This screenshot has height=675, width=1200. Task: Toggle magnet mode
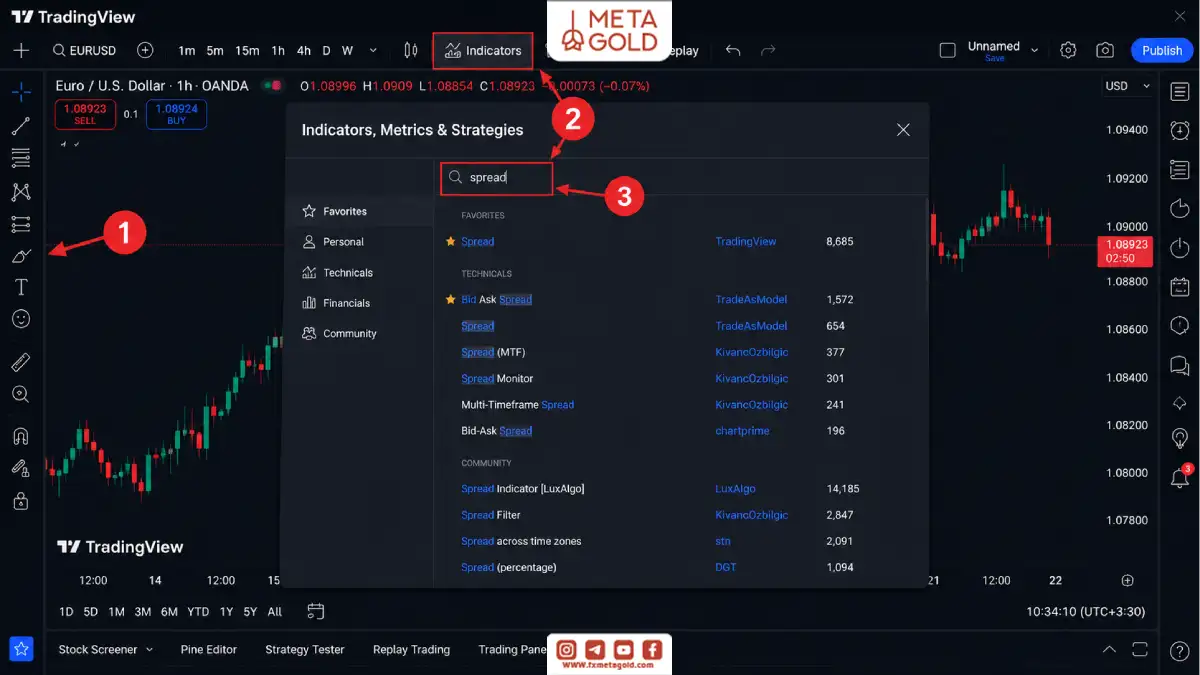(21, 436)
